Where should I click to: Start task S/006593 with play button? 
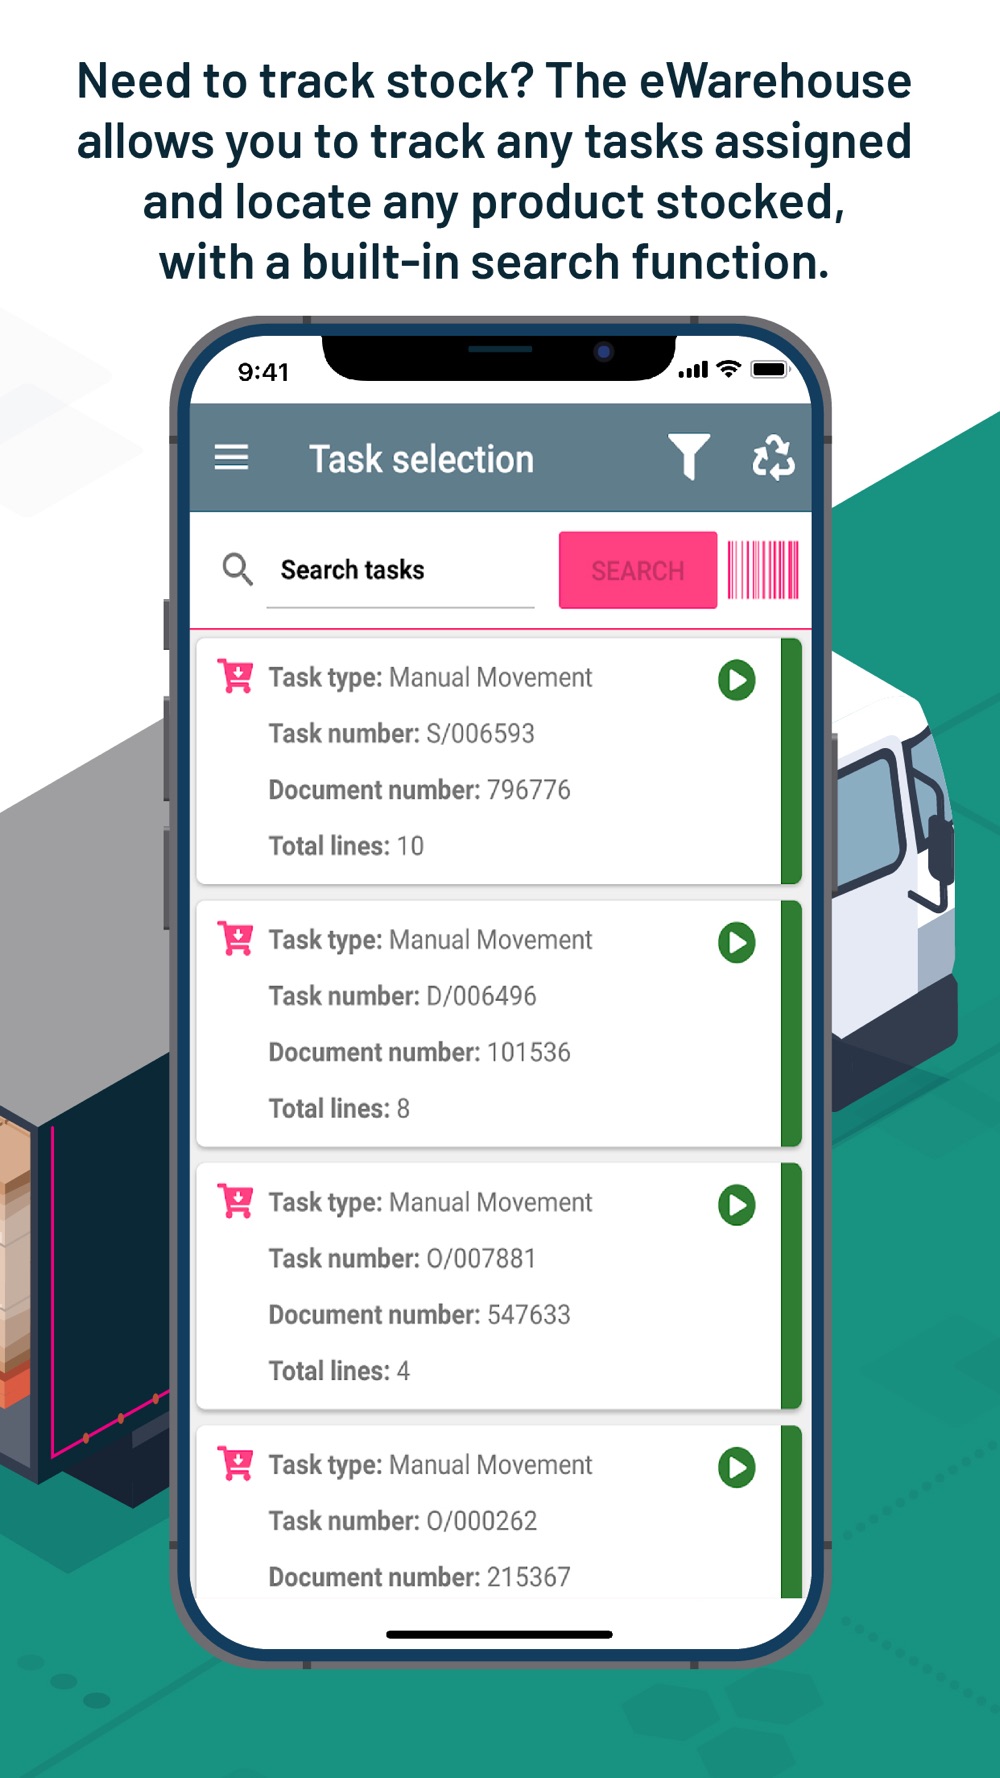737,680
